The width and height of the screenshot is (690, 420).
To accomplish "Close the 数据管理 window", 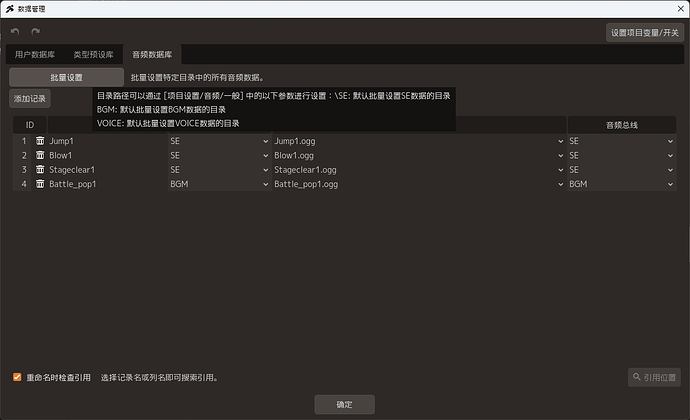I will coord(680,9).
